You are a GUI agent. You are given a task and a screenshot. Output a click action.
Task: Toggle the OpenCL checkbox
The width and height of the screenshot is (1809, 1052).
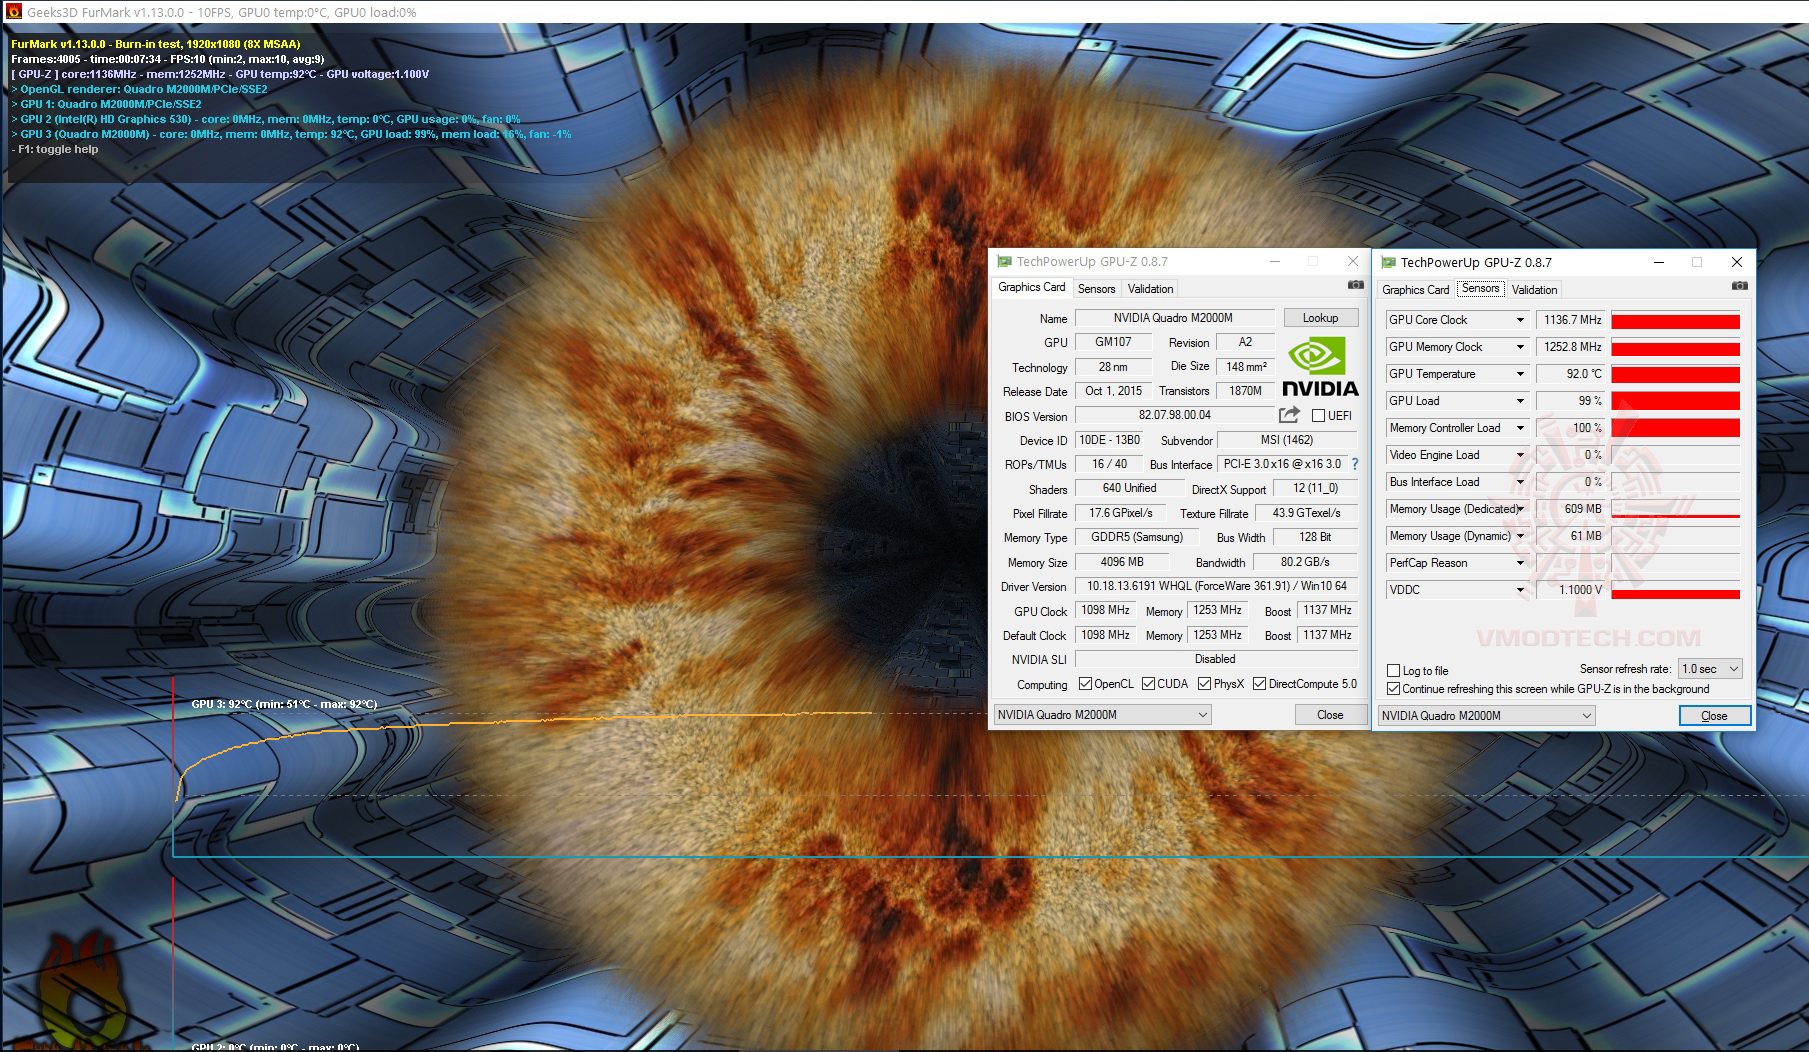(x=1085, y=684)
